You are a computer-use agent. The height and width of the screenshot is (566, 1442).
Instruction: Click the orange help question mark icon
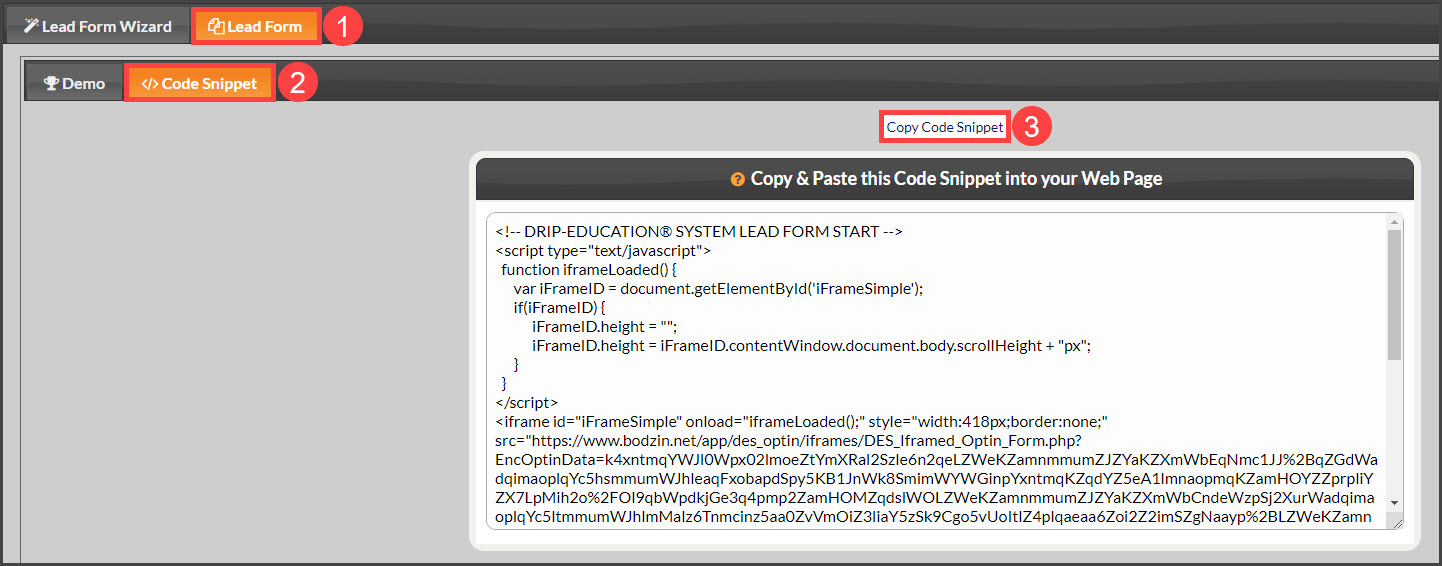[x=738, y=180]
